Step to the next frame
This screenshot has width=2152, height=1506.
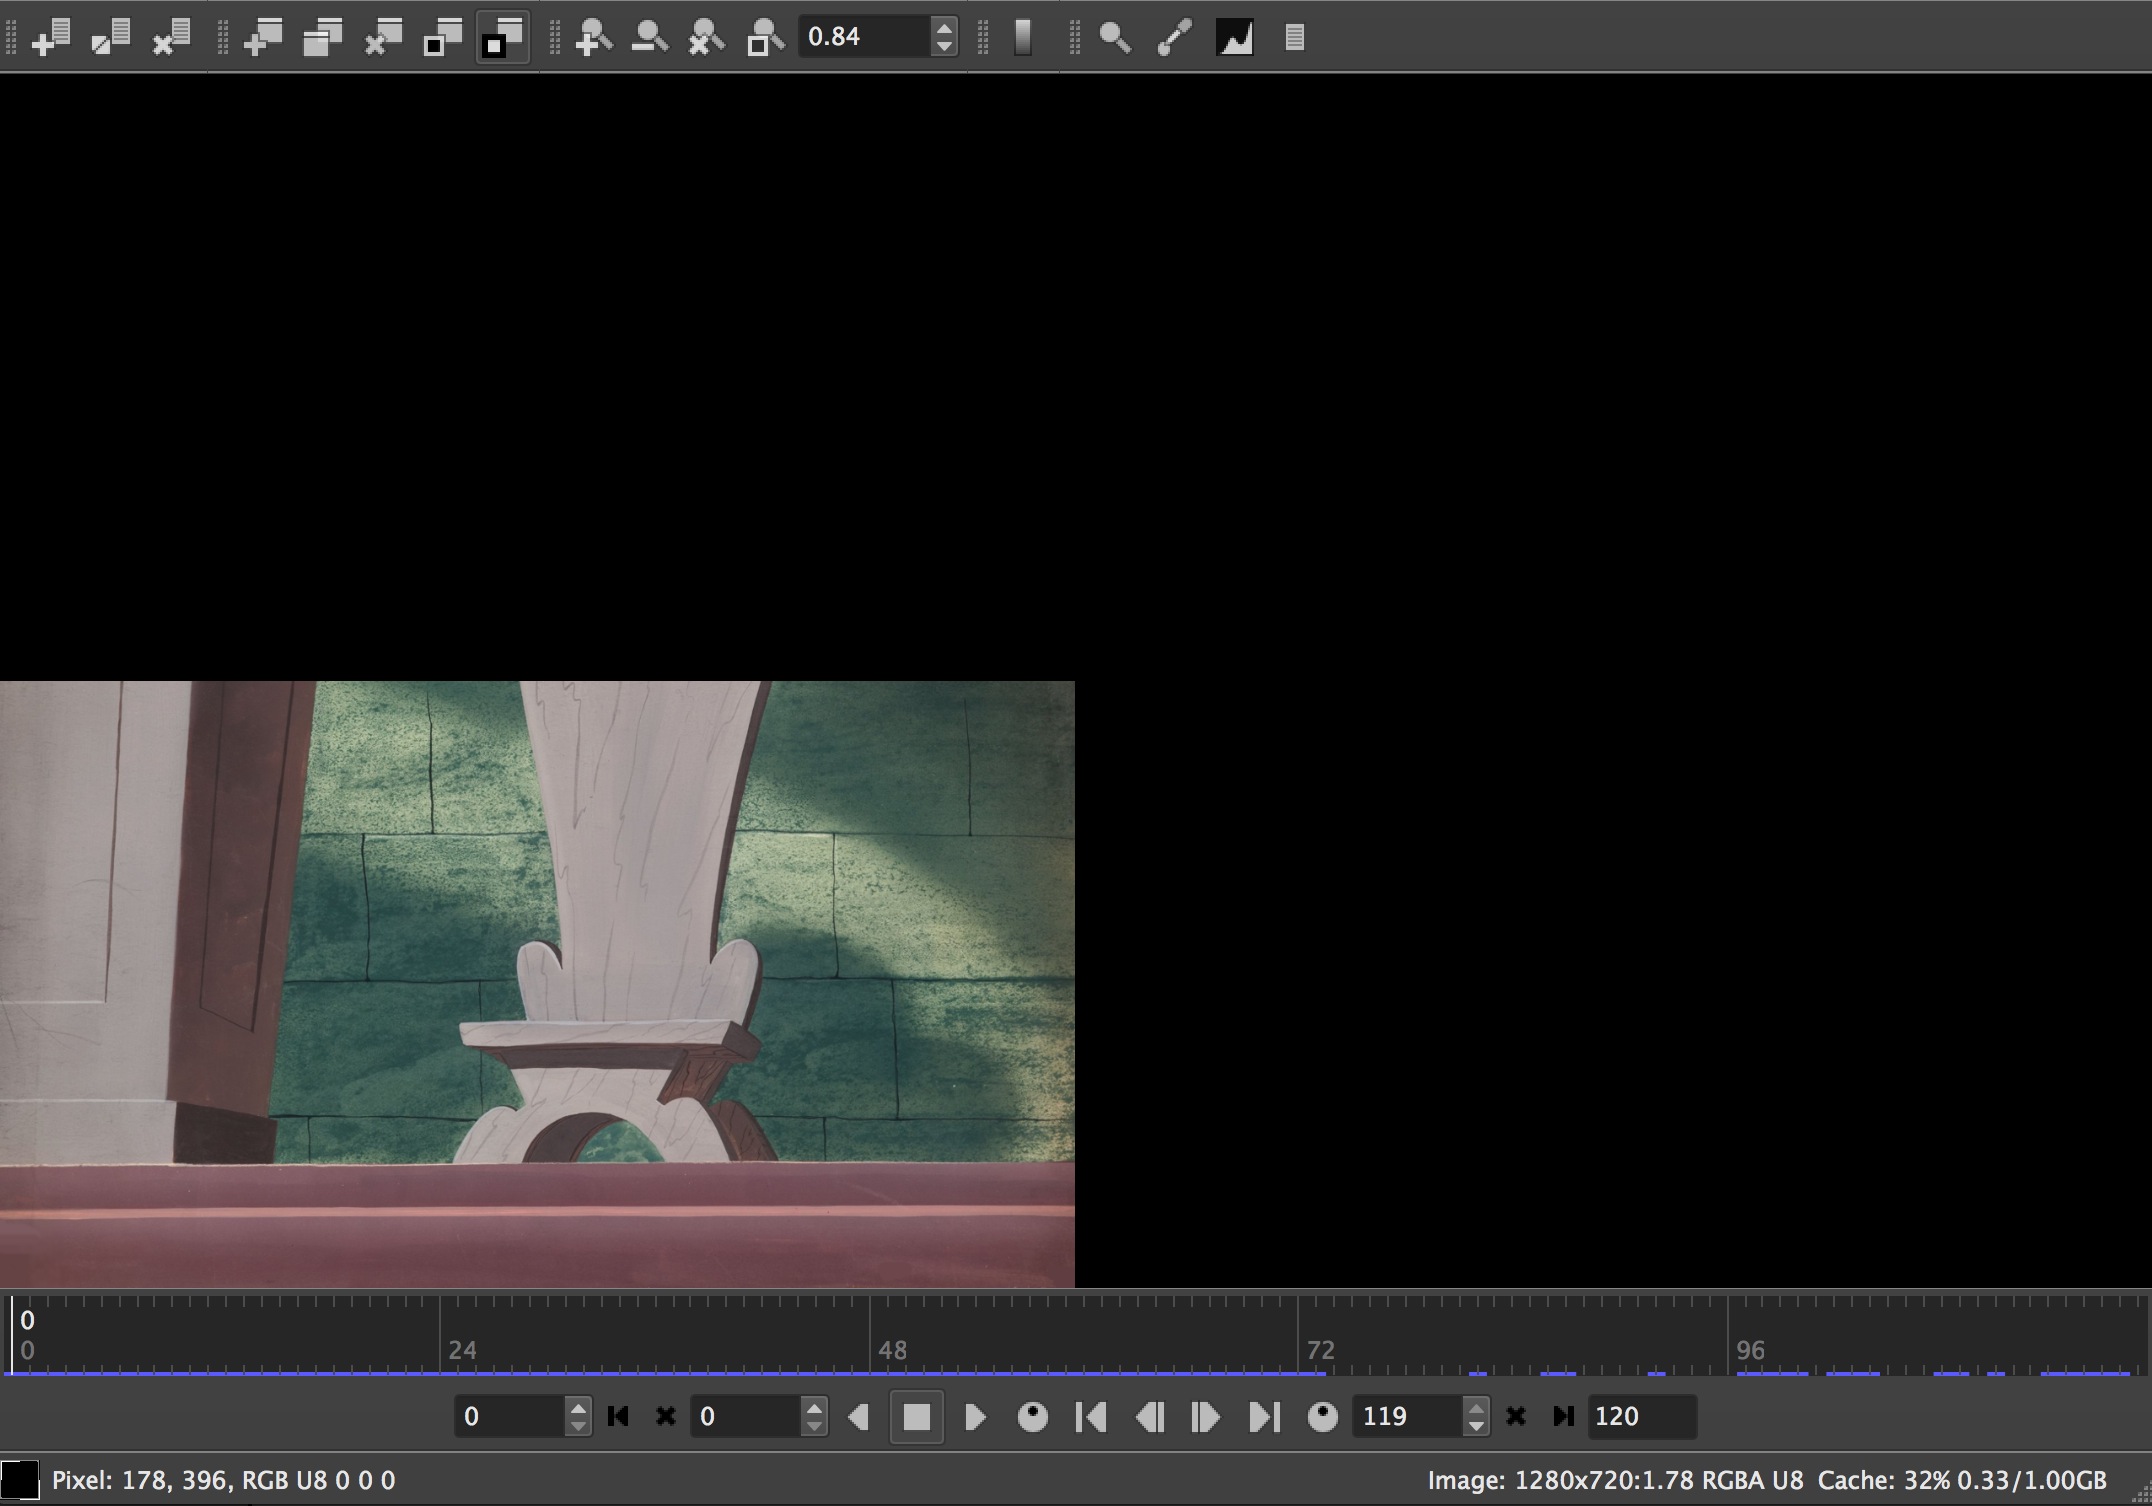1206,1416
